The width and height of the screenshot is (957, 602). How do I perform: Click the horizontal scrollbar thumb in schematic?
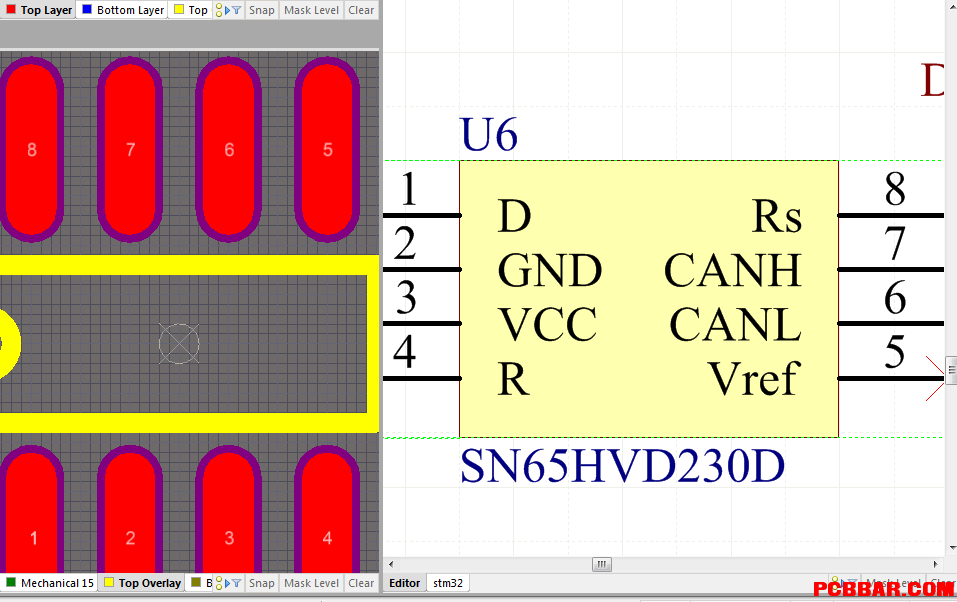click(602, 564)
